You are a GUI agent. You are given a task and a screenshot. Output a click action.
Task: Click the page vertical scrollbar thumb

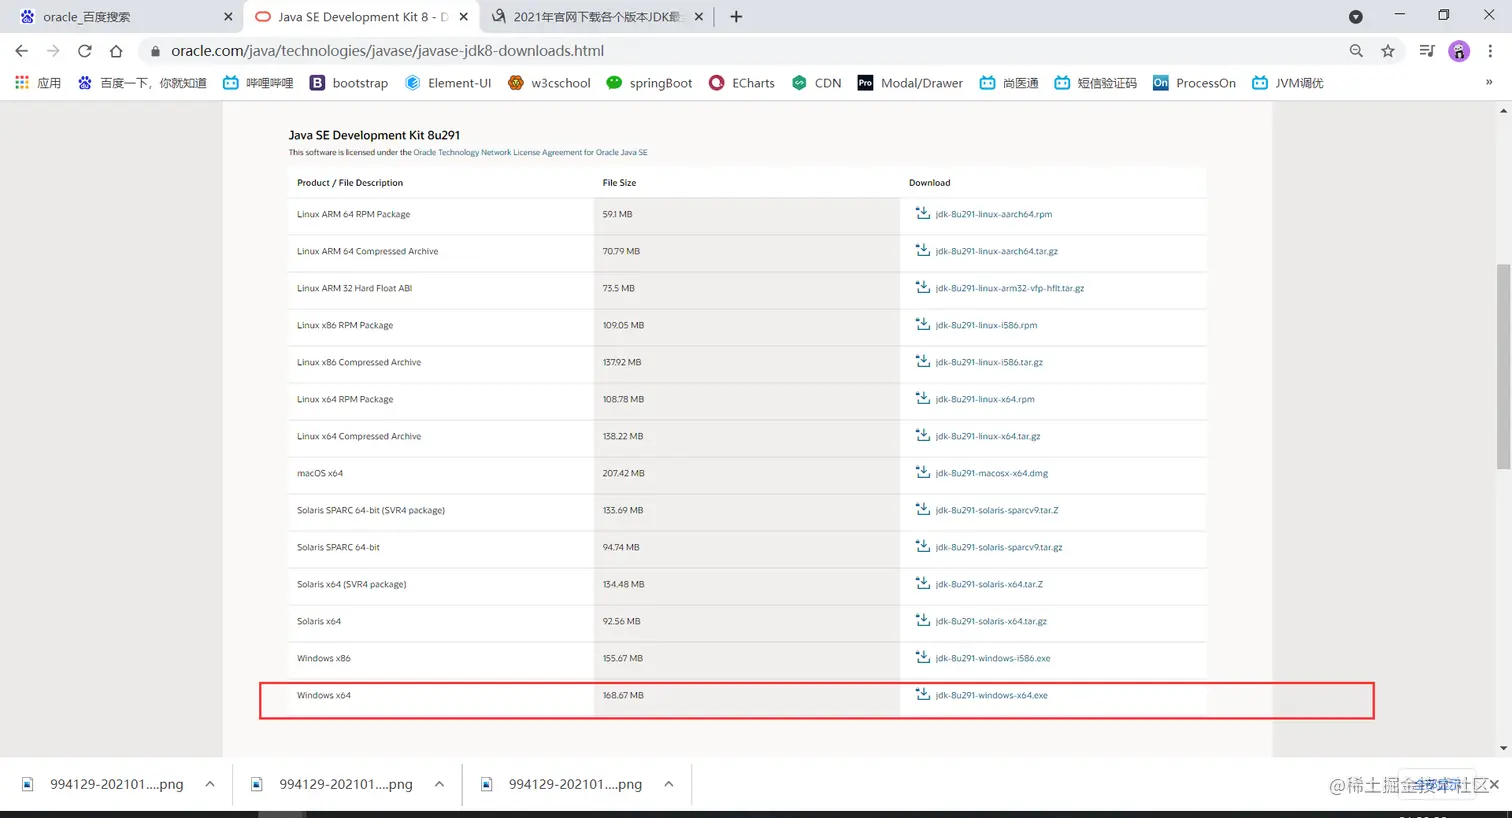1503,366
